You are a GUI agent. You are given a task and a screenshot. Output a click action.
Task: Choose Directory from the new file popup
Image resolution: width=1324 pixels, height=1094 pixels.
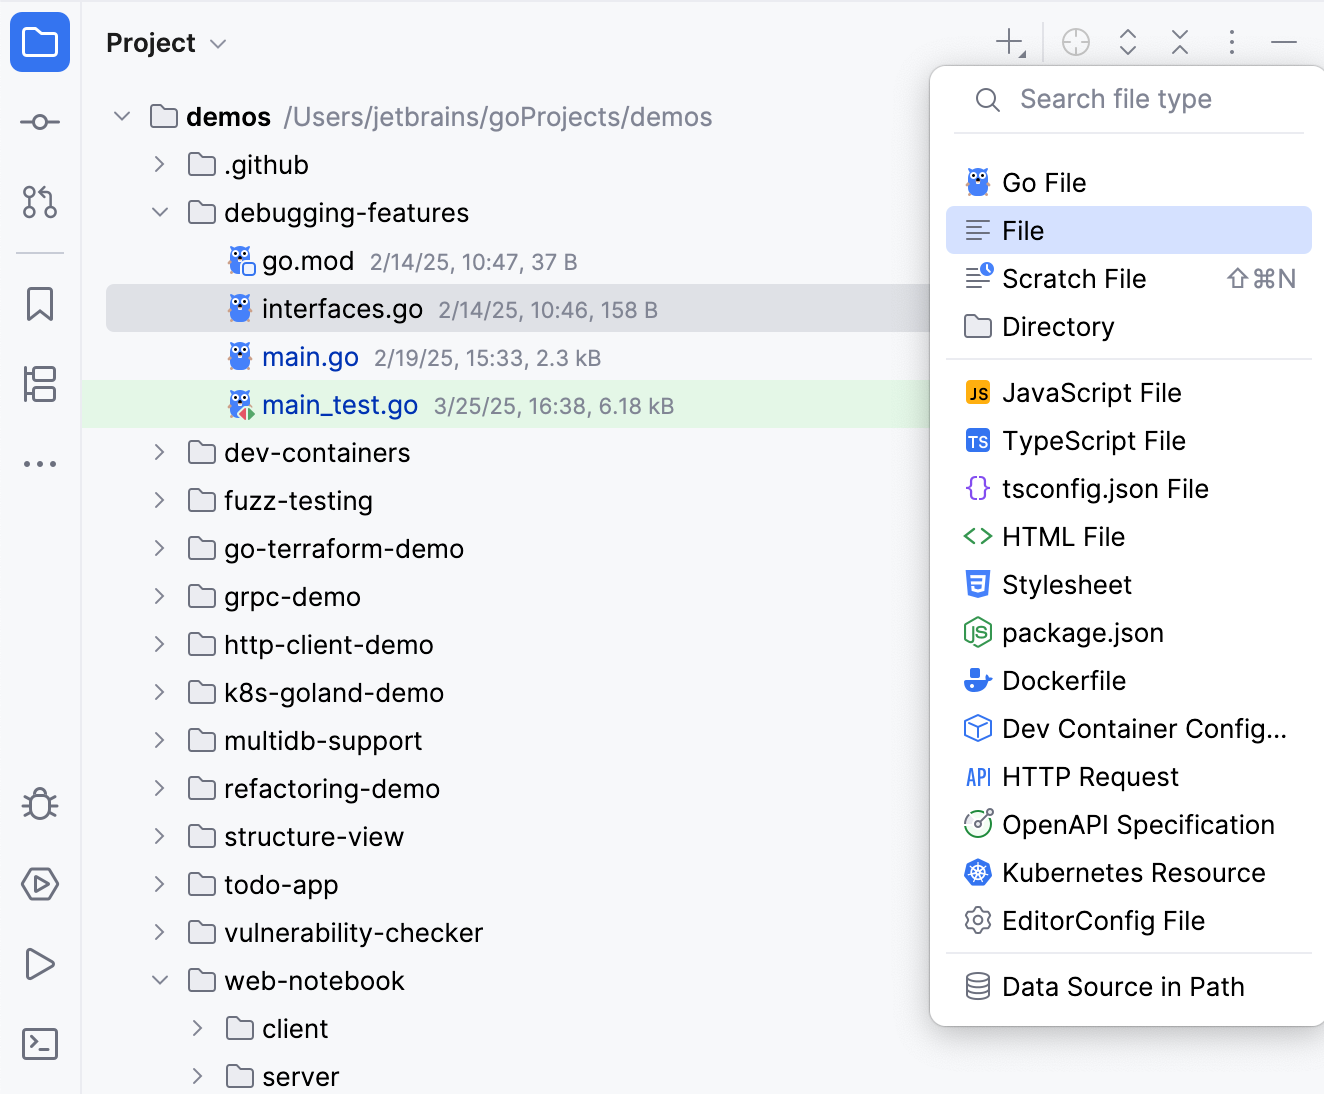(x=1057, y=326)
